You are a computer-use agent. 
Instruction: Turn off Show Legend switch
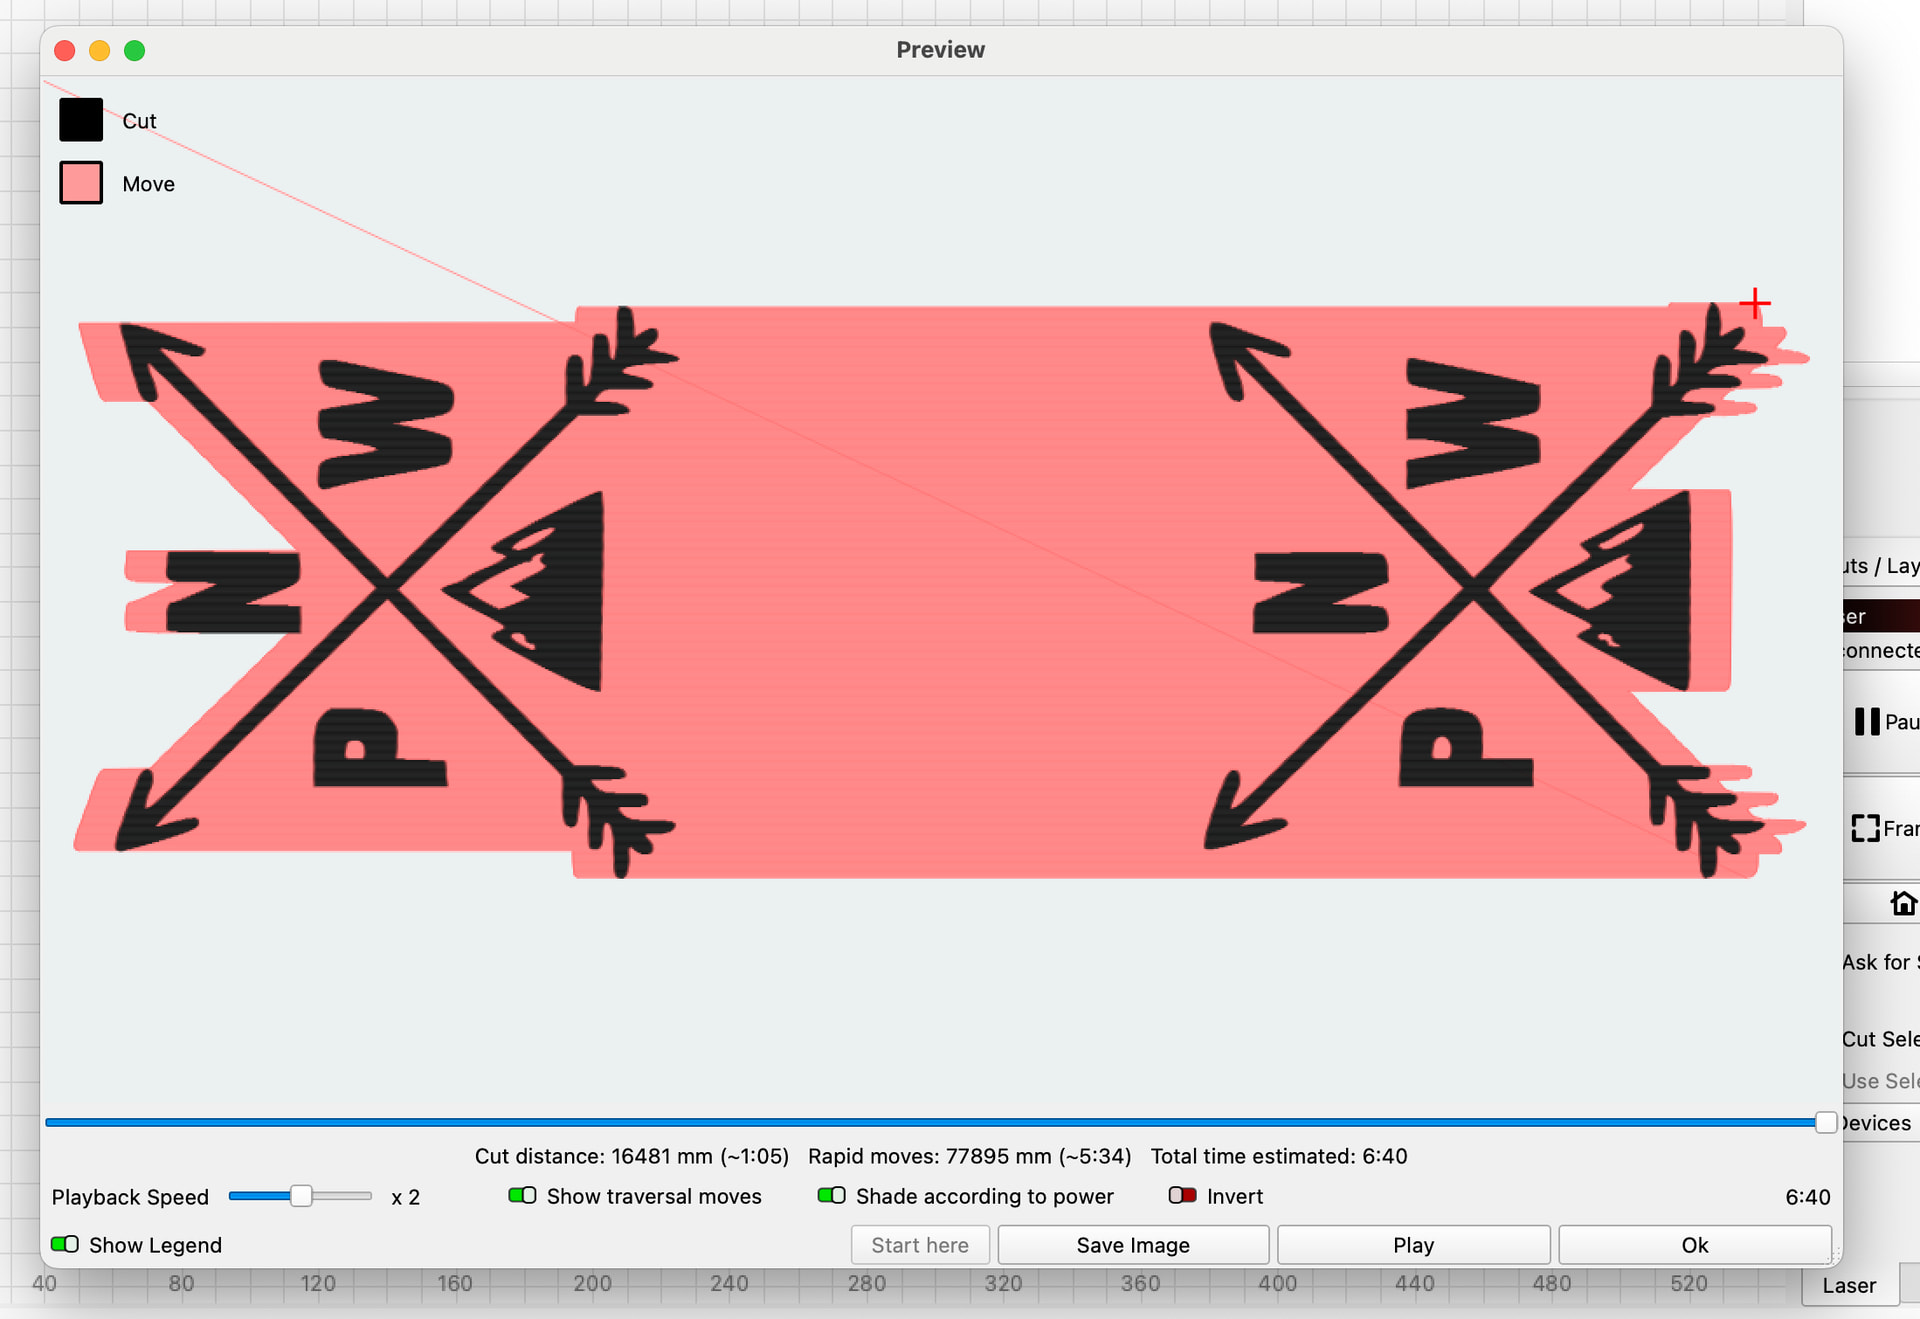coord(65,1245)
